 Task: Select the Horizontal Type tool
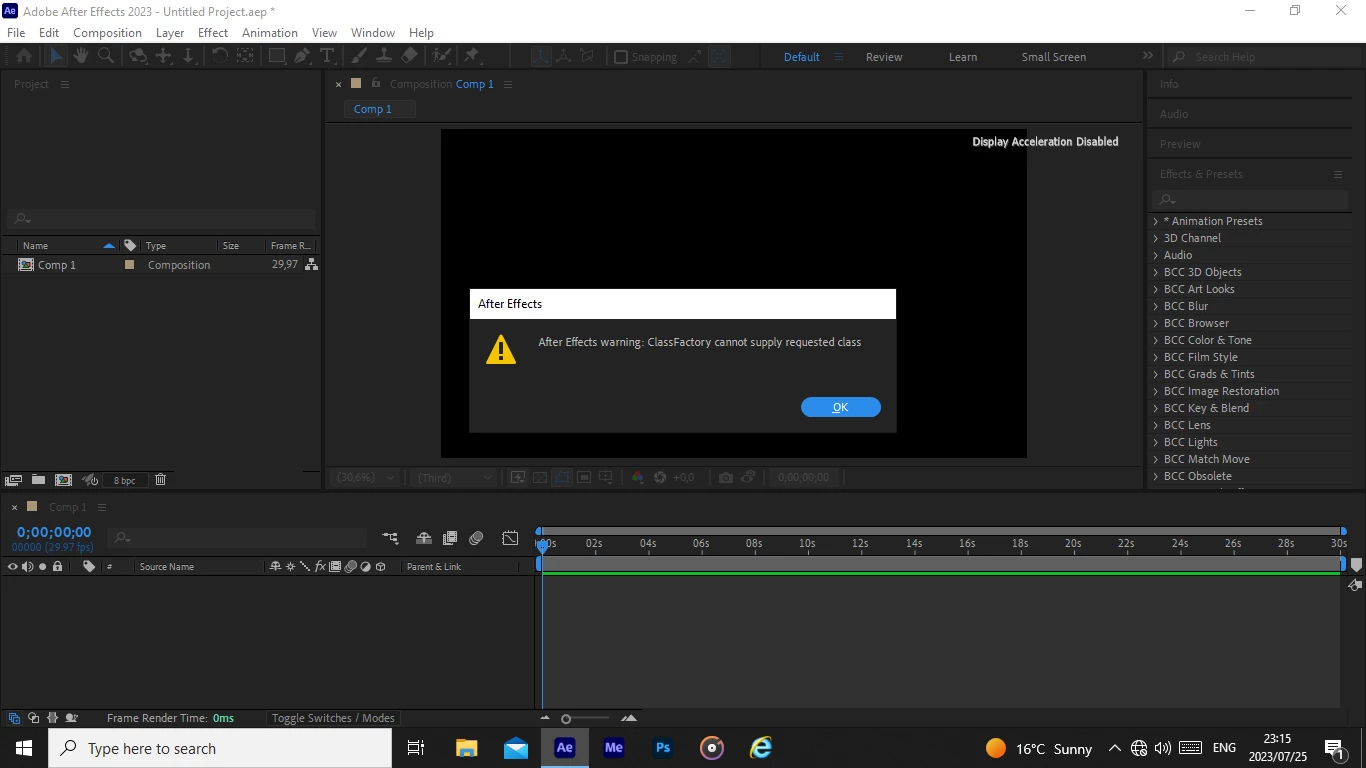point(327,57)
